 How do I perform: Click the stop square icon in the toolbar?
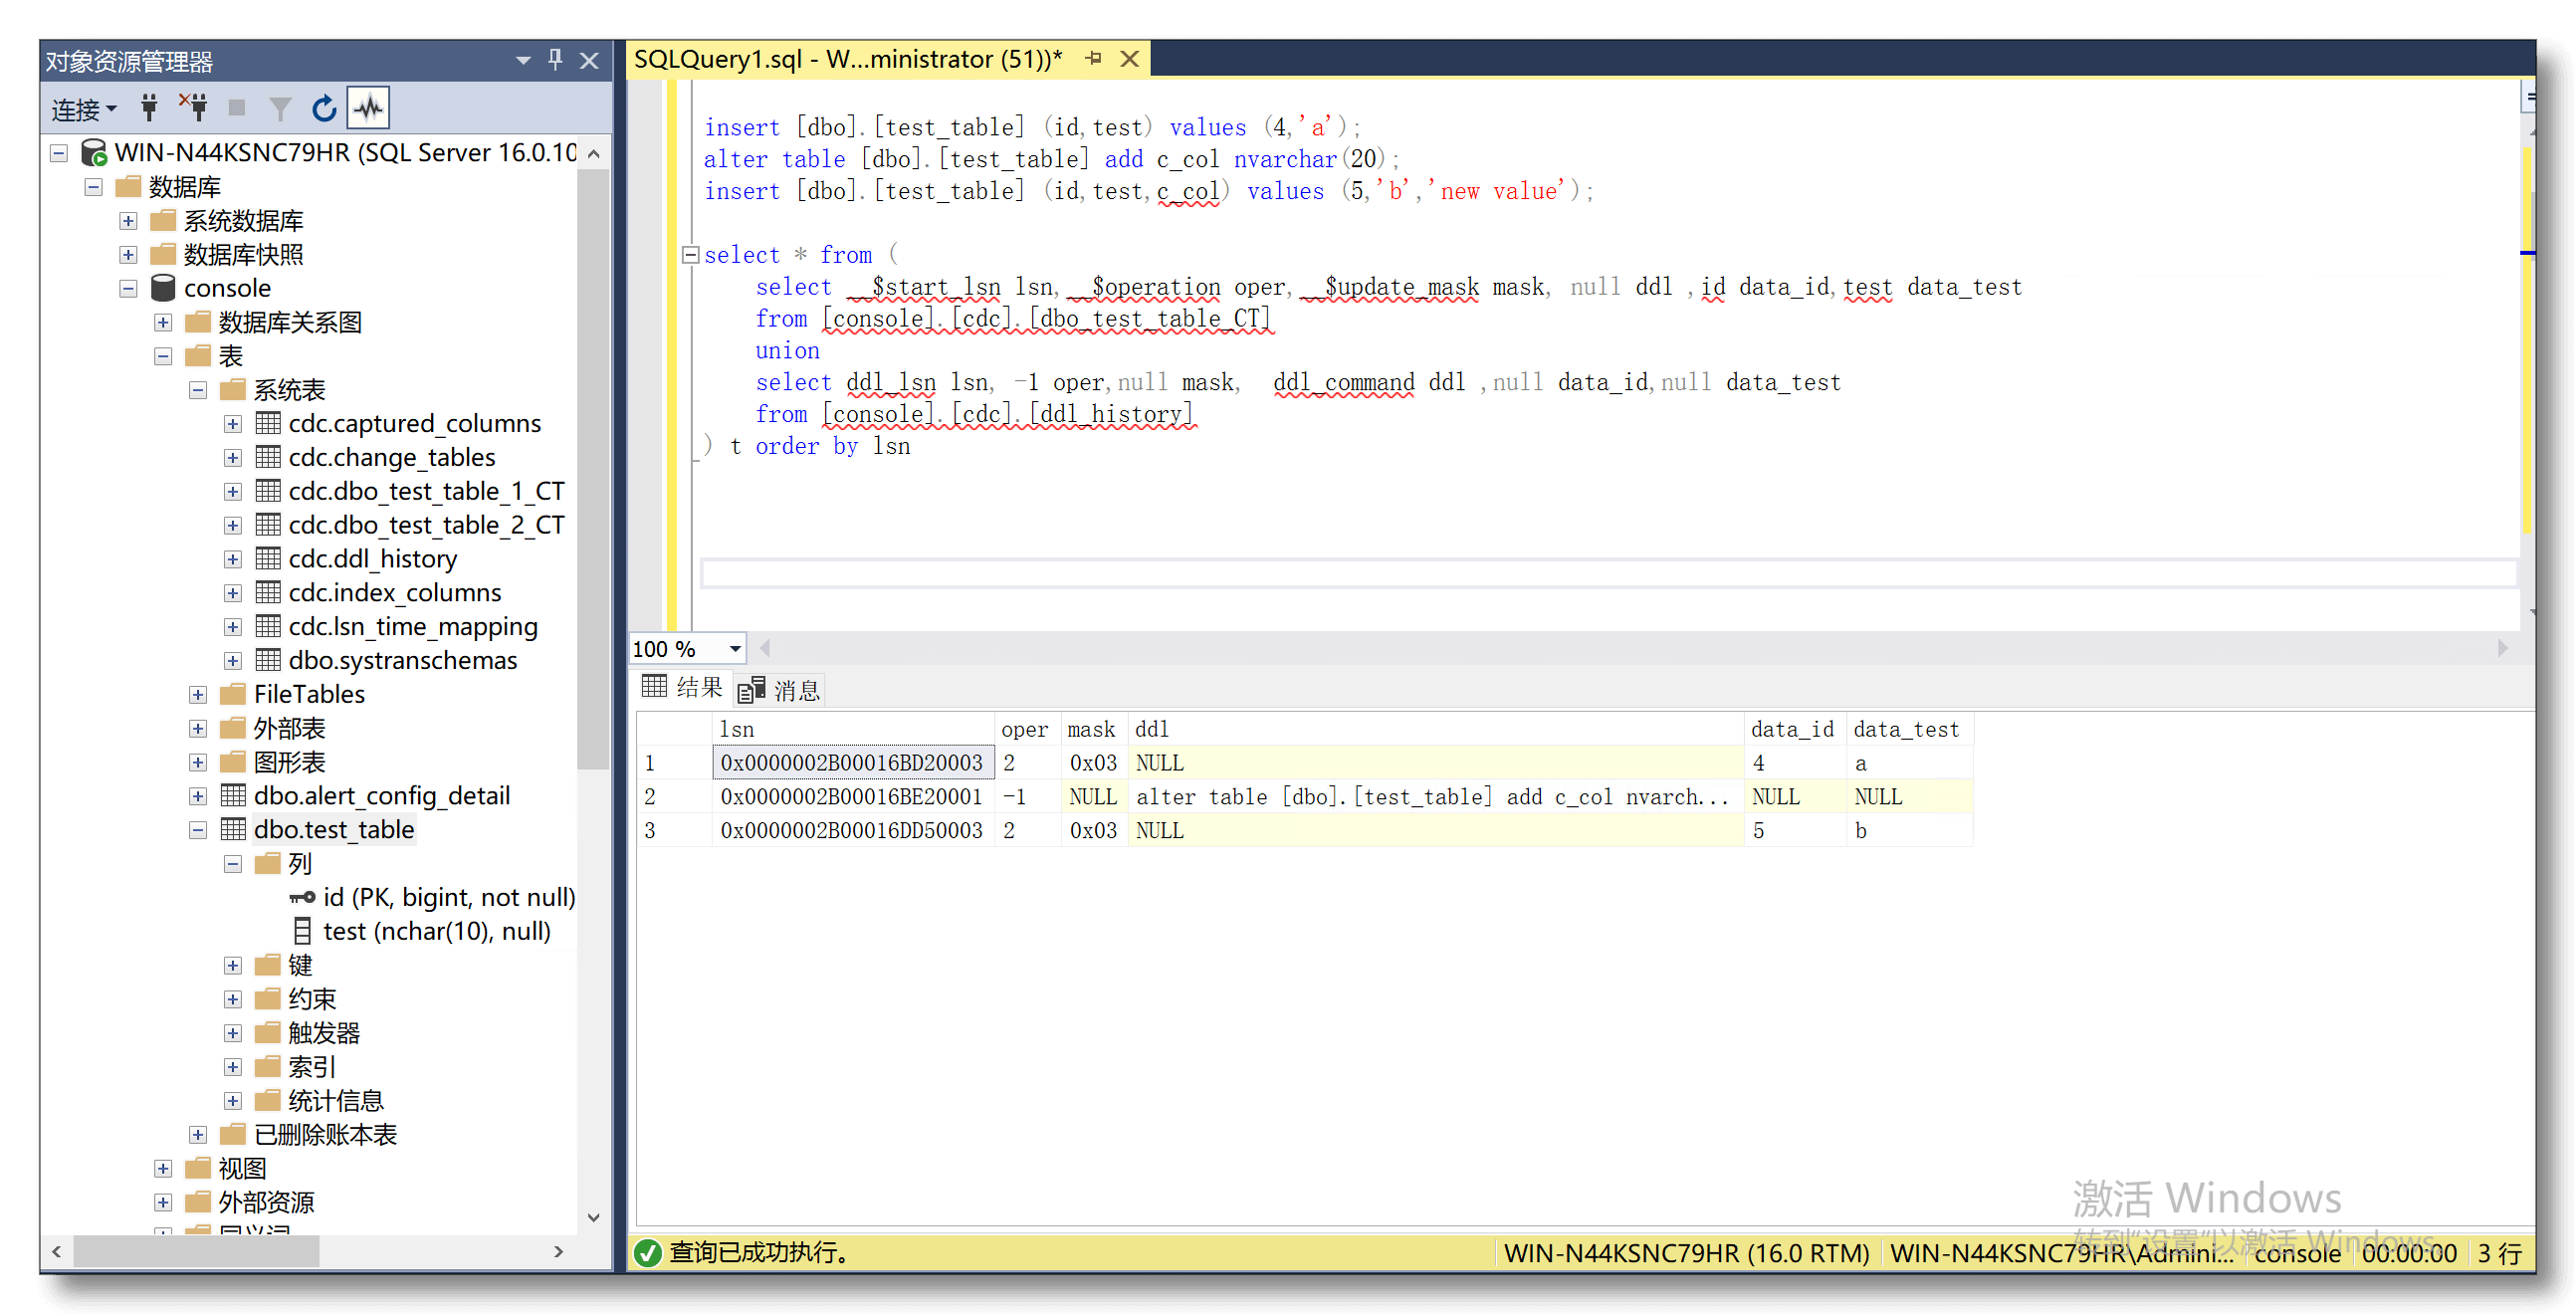point(237,108)
